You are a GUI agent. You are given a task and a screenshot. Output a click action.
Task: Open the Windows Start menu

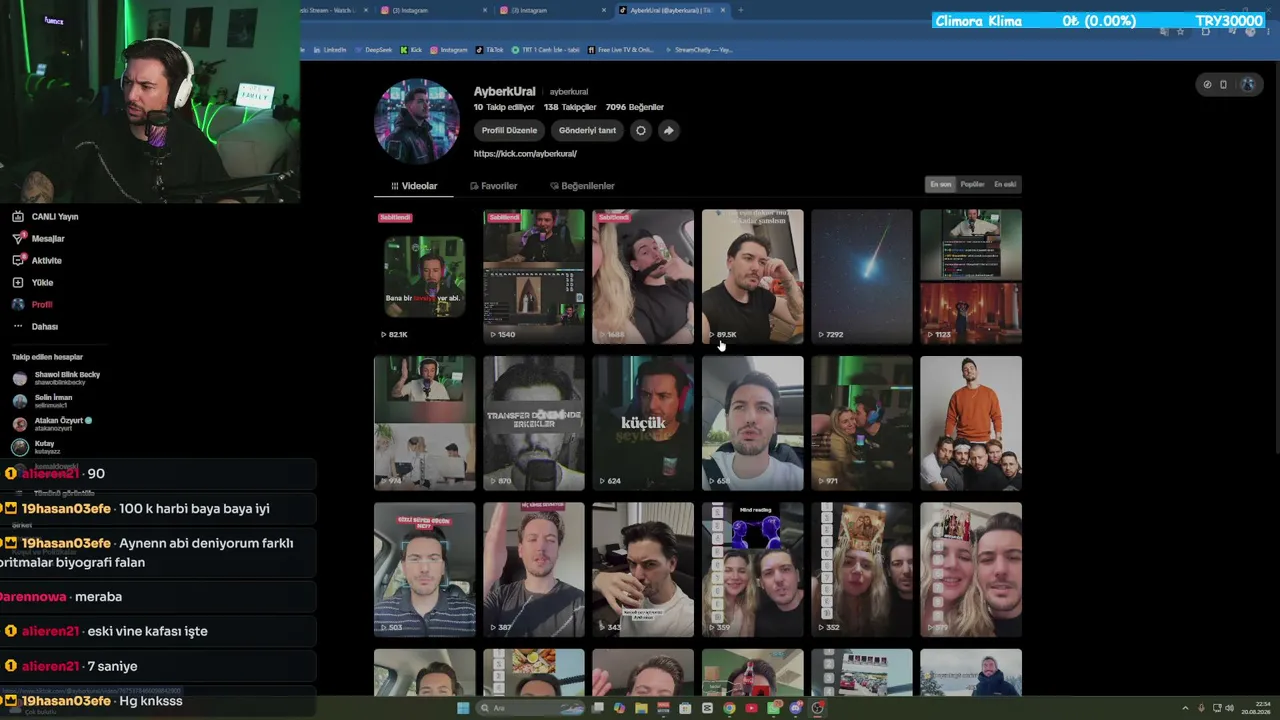[463, 708]
